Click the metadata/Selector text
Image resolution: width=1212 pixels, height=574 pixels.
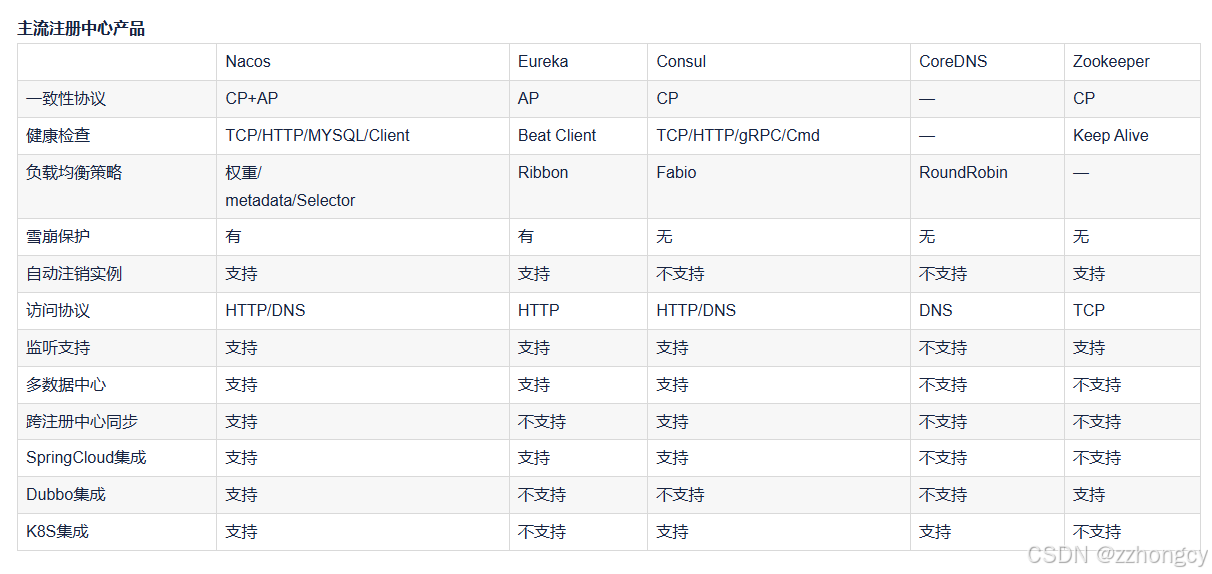[290, 201]
